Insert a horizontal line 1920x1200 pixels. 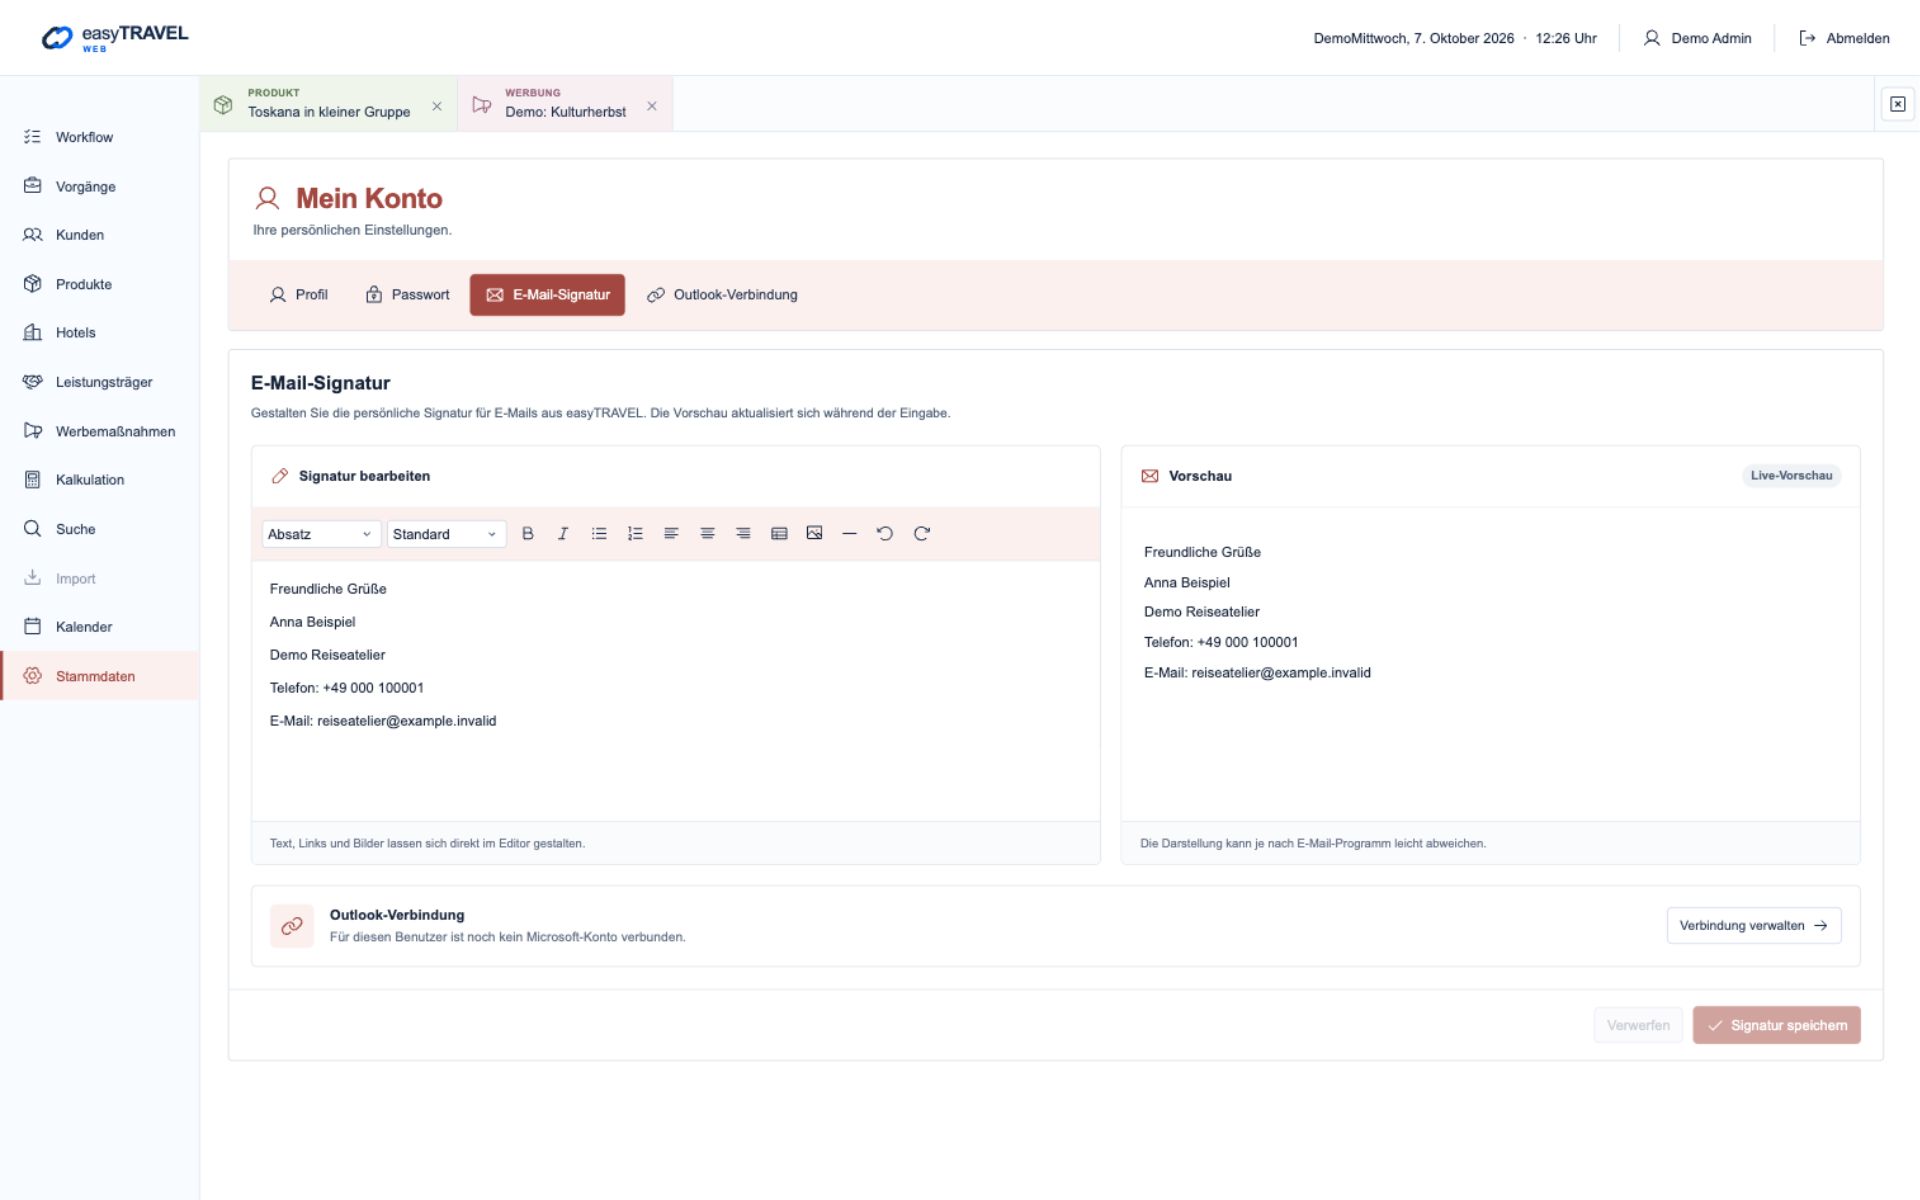pos(849,534)
